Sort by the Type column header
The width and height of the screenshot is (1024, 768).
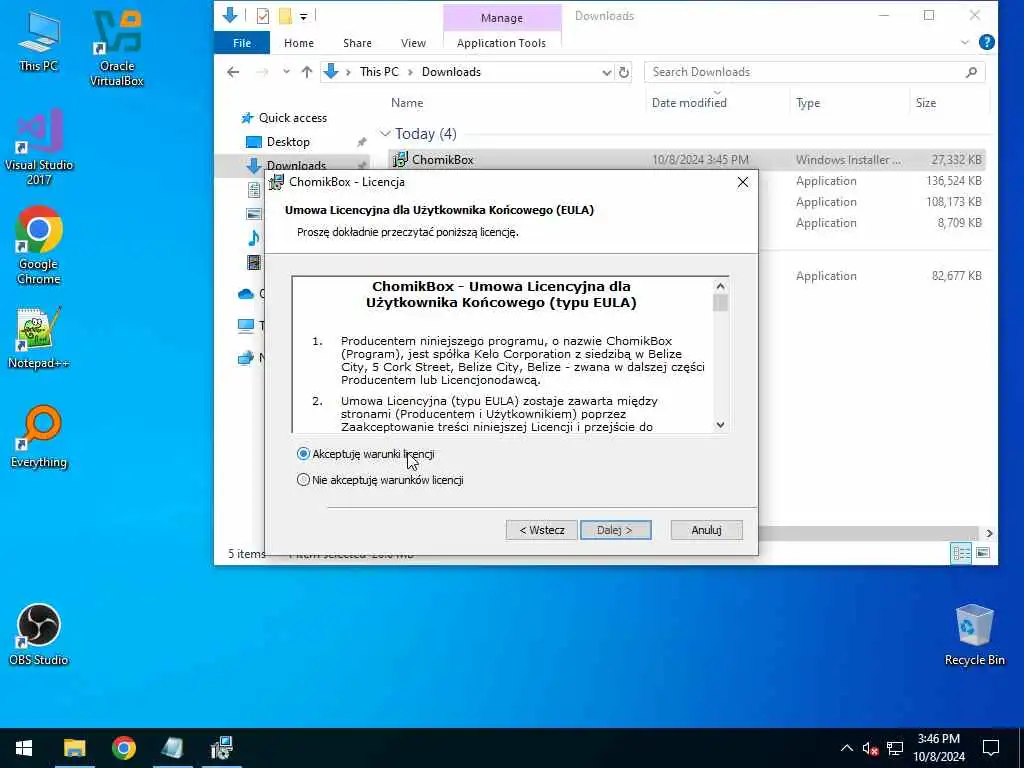[x=808, y=103]
